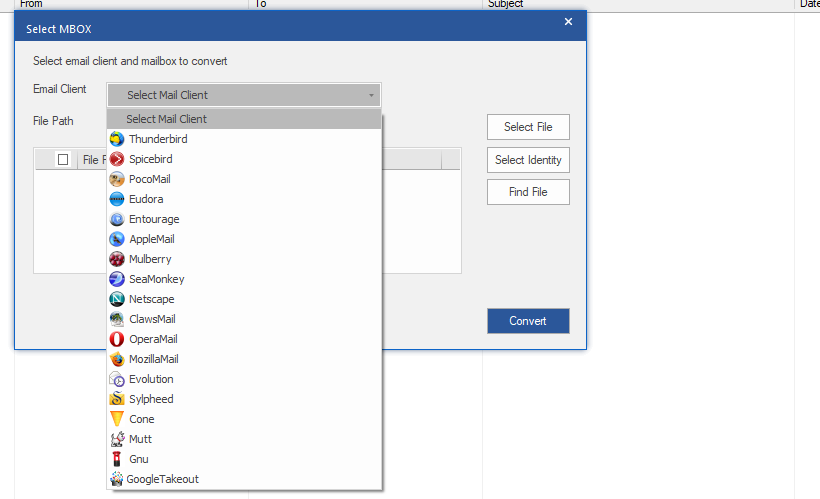
Task: Select the Mutt entry
Action: (x=244, y=439)
